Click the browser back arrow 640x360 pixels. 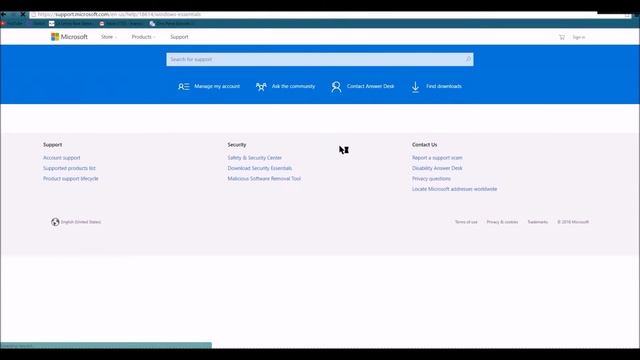[3, 14]
